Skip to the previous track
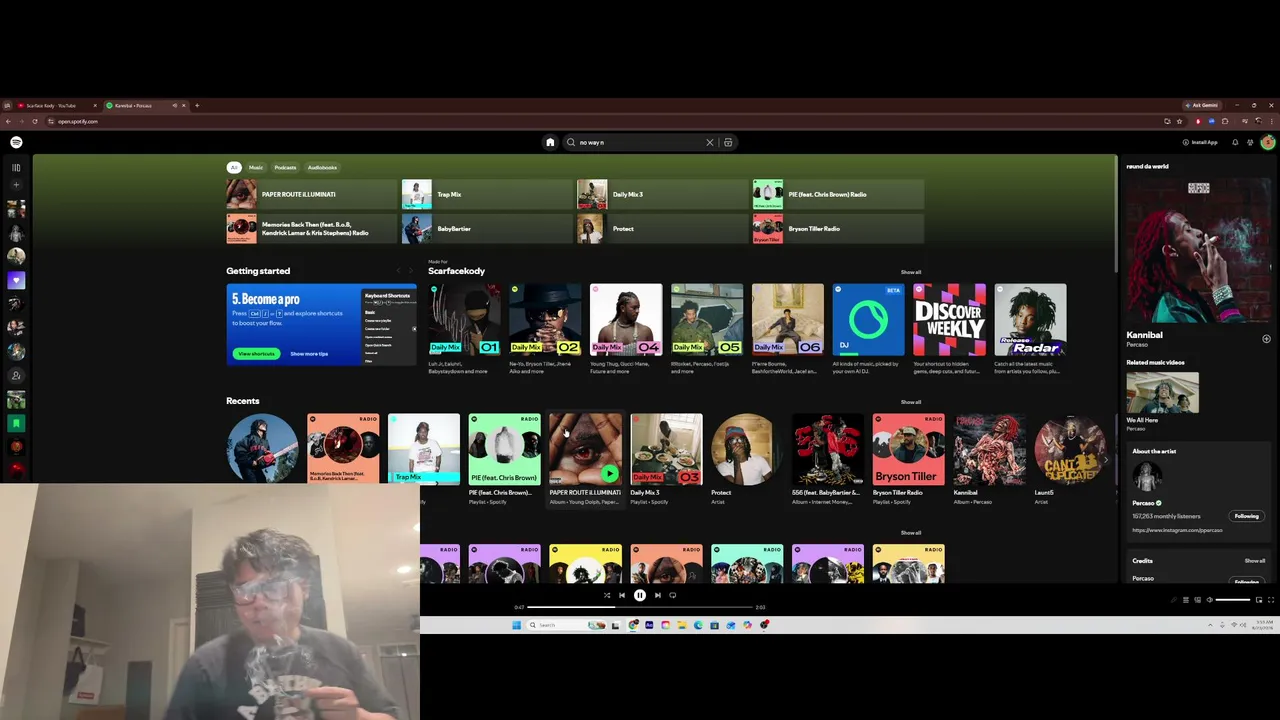The width and height of the screenshot is (1280, 720). click(x=622, y=595)
